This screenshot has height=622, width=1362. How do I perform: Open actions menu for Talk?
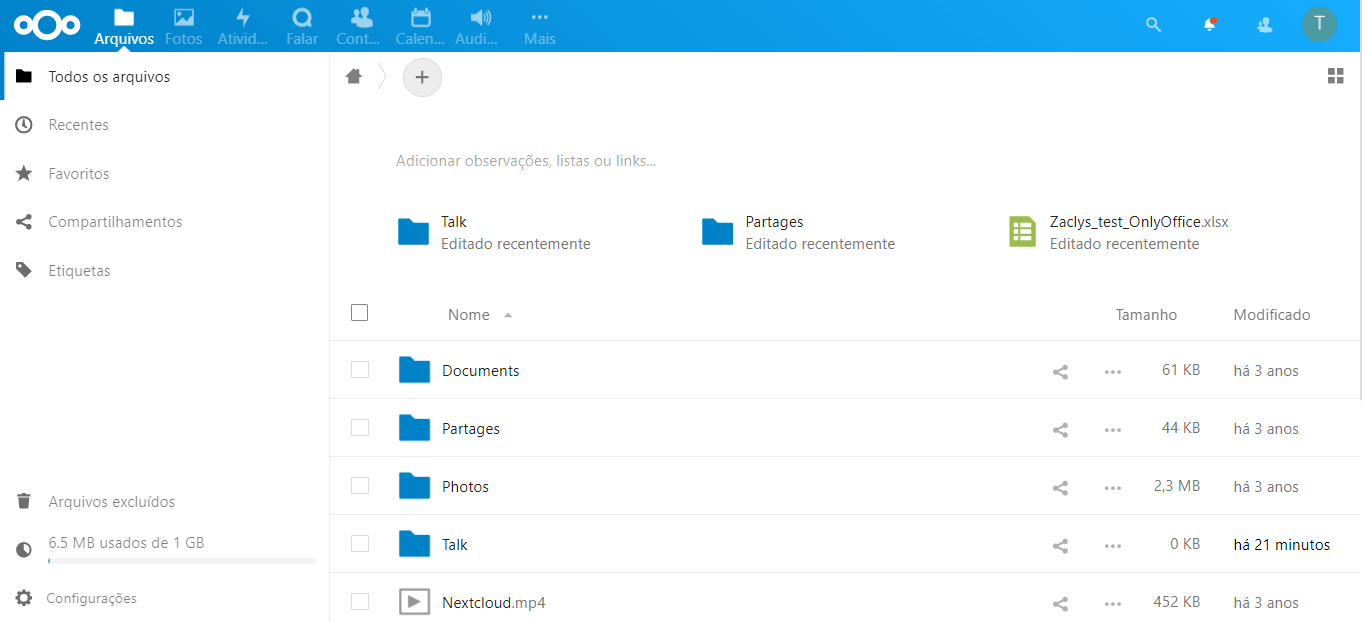(x=1113, y=546)
